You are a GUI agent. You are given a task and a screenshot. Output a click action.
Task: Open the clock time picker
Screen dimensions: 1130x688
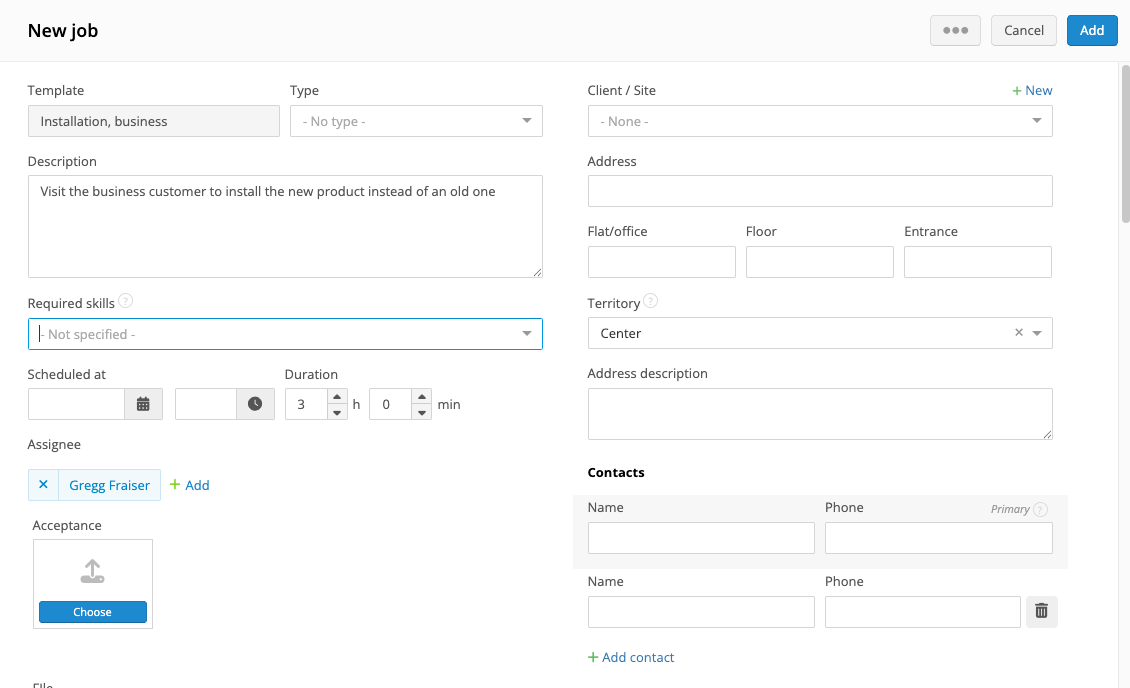(255, 405)
